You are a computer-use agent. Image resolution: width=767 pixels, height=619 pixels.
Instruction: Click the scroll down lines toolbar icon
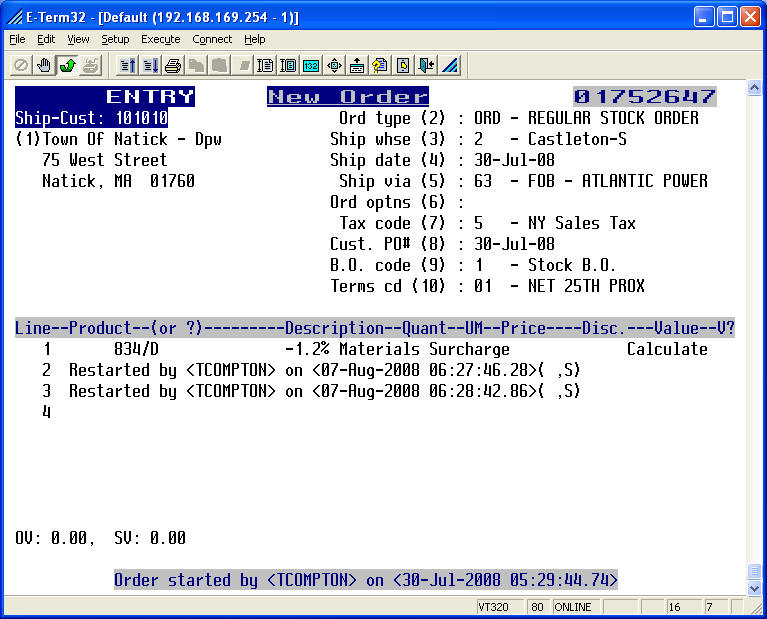[x=151, y=65]
